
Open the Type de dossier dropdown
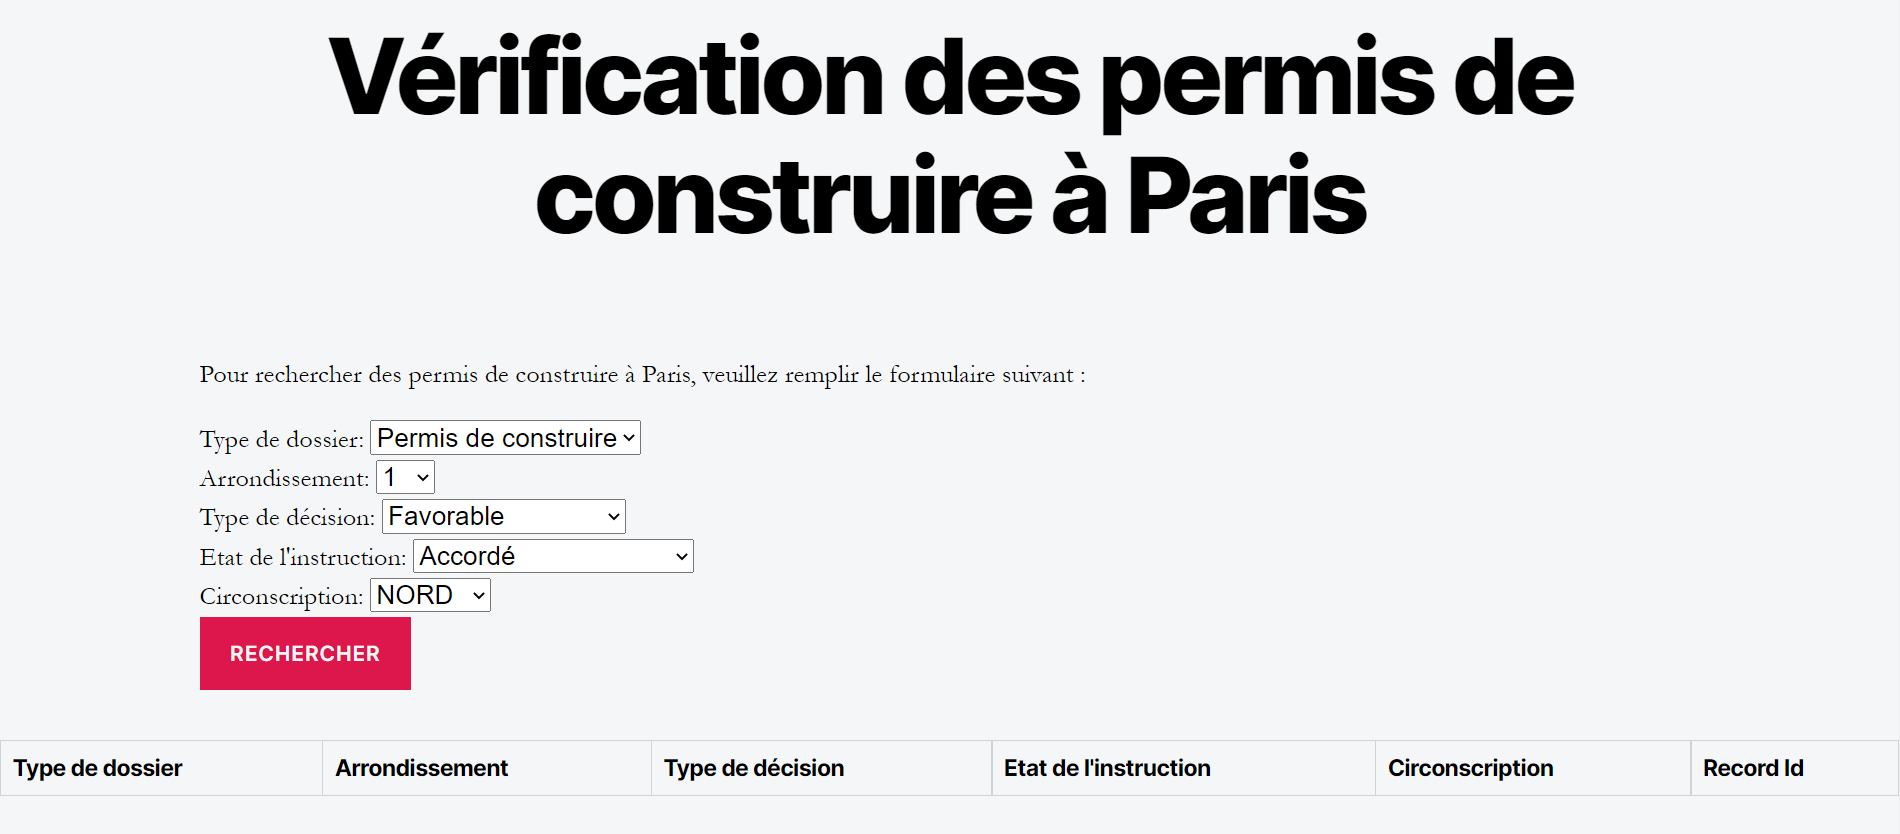505,438
